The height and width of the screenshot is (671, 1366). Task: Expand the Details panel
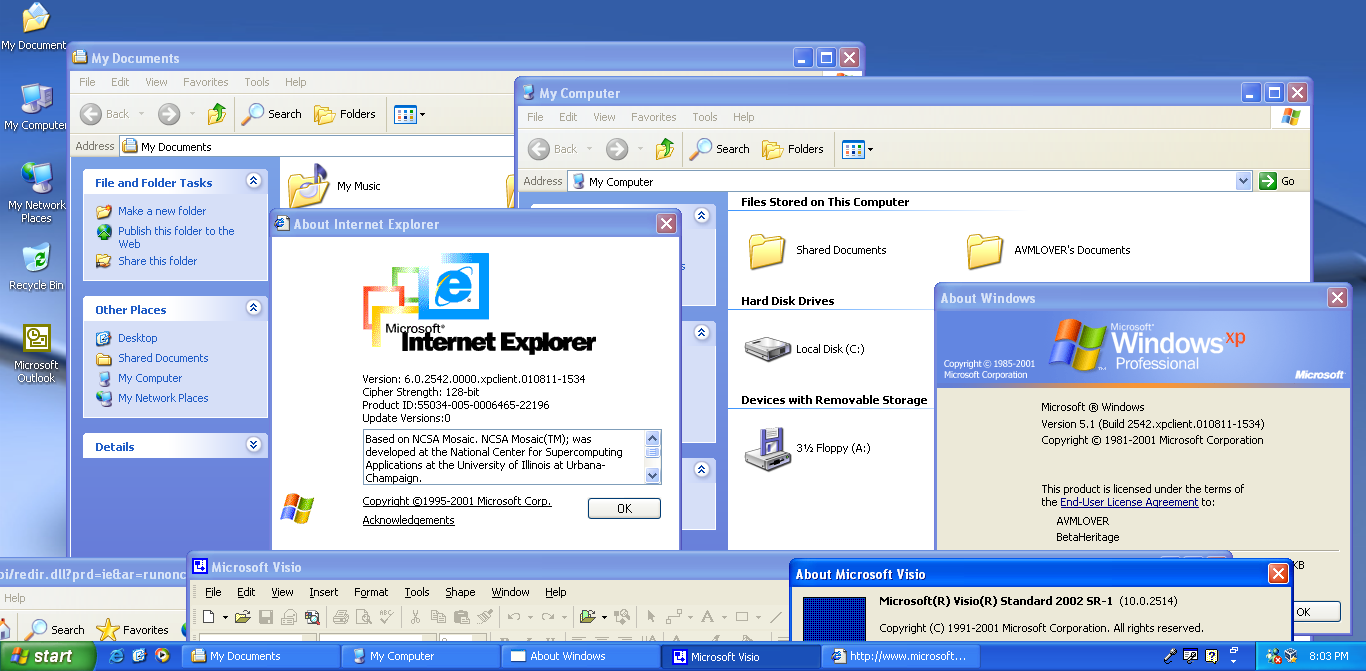[x=254, y=445]
